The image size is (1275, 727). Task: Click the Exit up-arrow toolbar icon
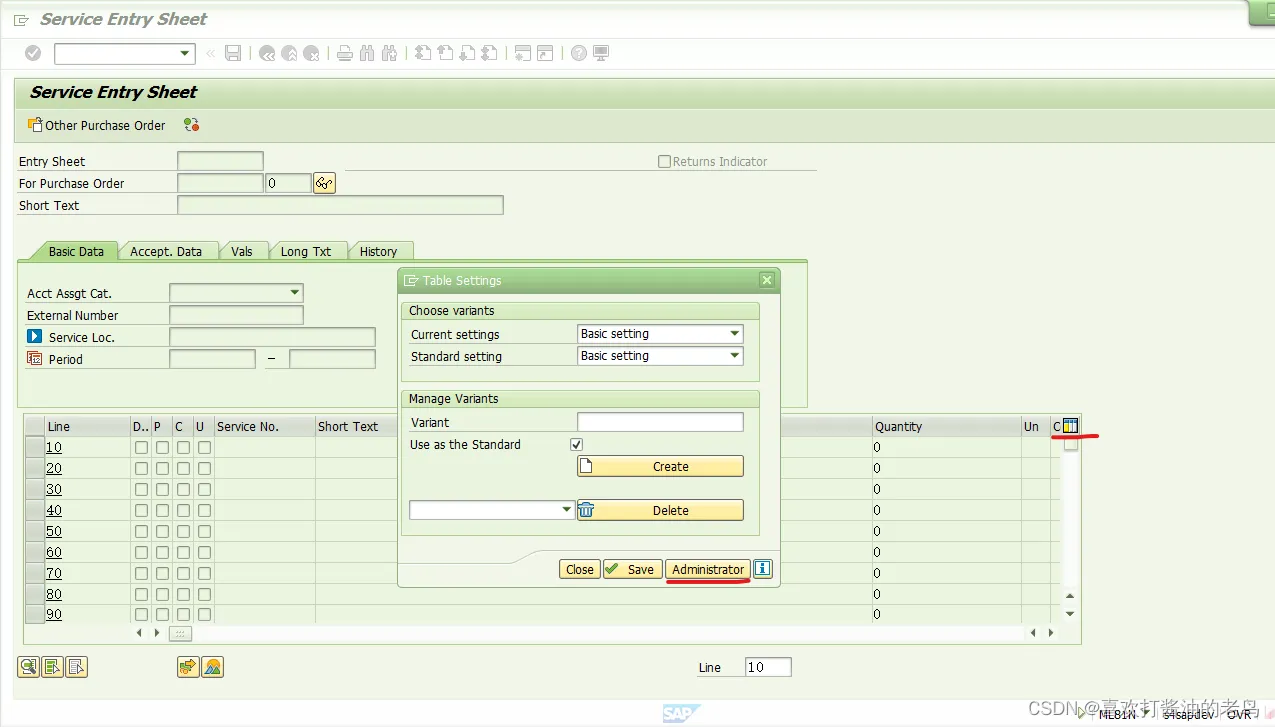coord(289,53)
